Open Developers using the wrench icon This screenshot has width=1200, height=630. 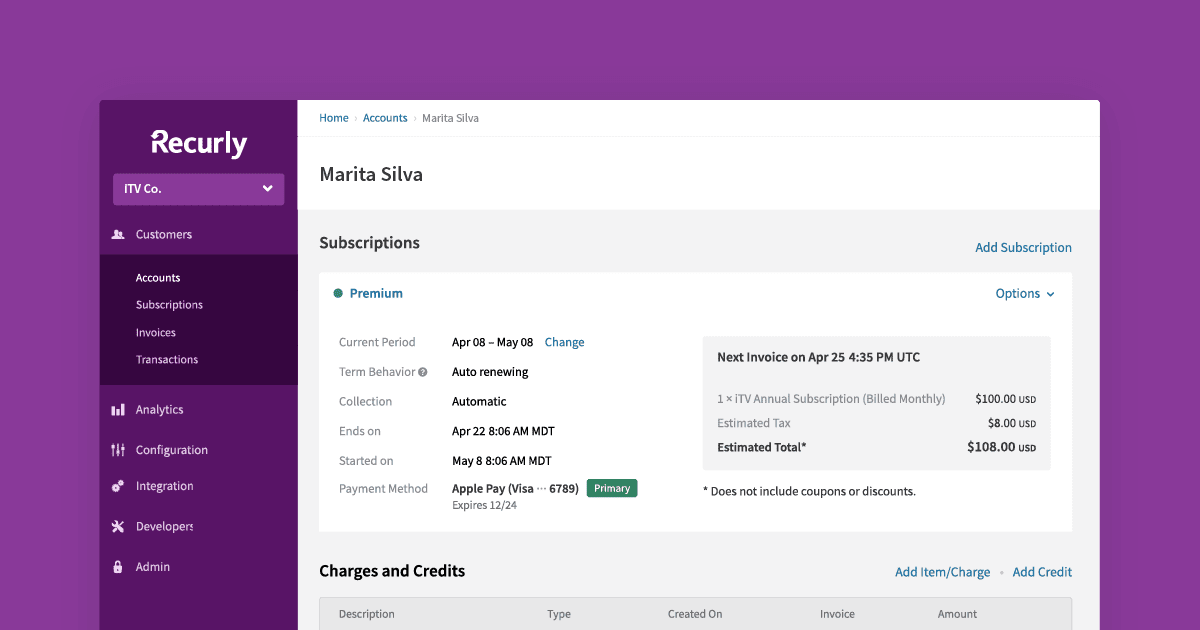(117, 526)
